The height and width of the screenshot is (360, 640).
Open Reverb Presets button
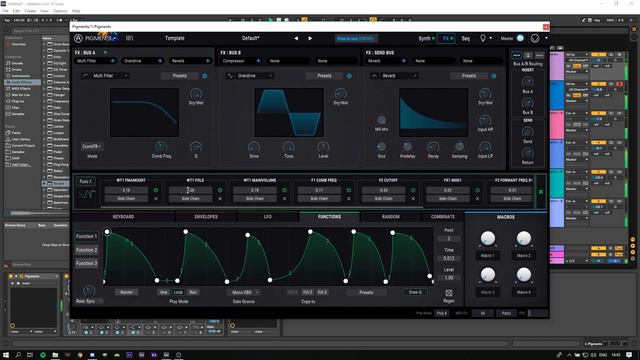(469, 76)
